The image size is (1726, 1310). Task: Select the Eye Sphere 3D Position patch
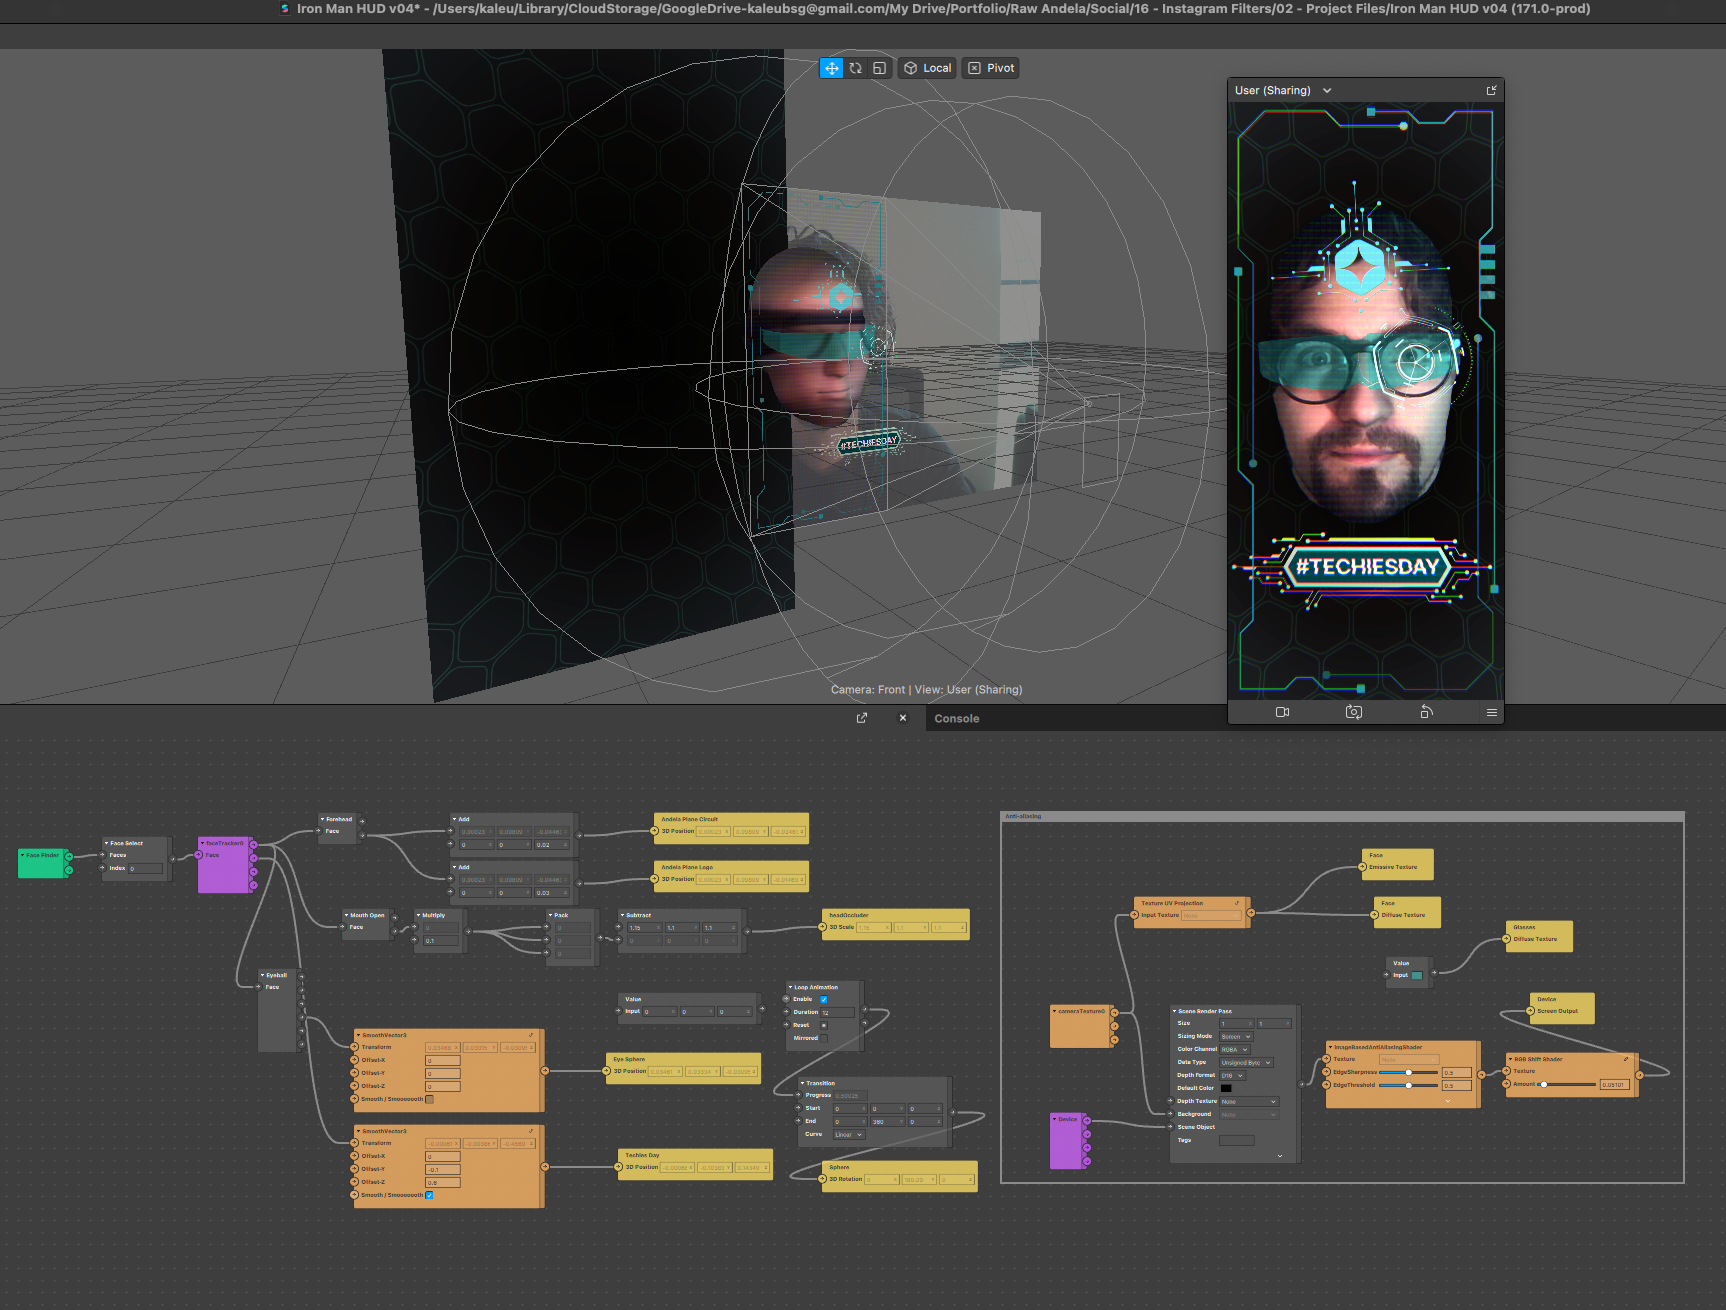point(683,1067)
